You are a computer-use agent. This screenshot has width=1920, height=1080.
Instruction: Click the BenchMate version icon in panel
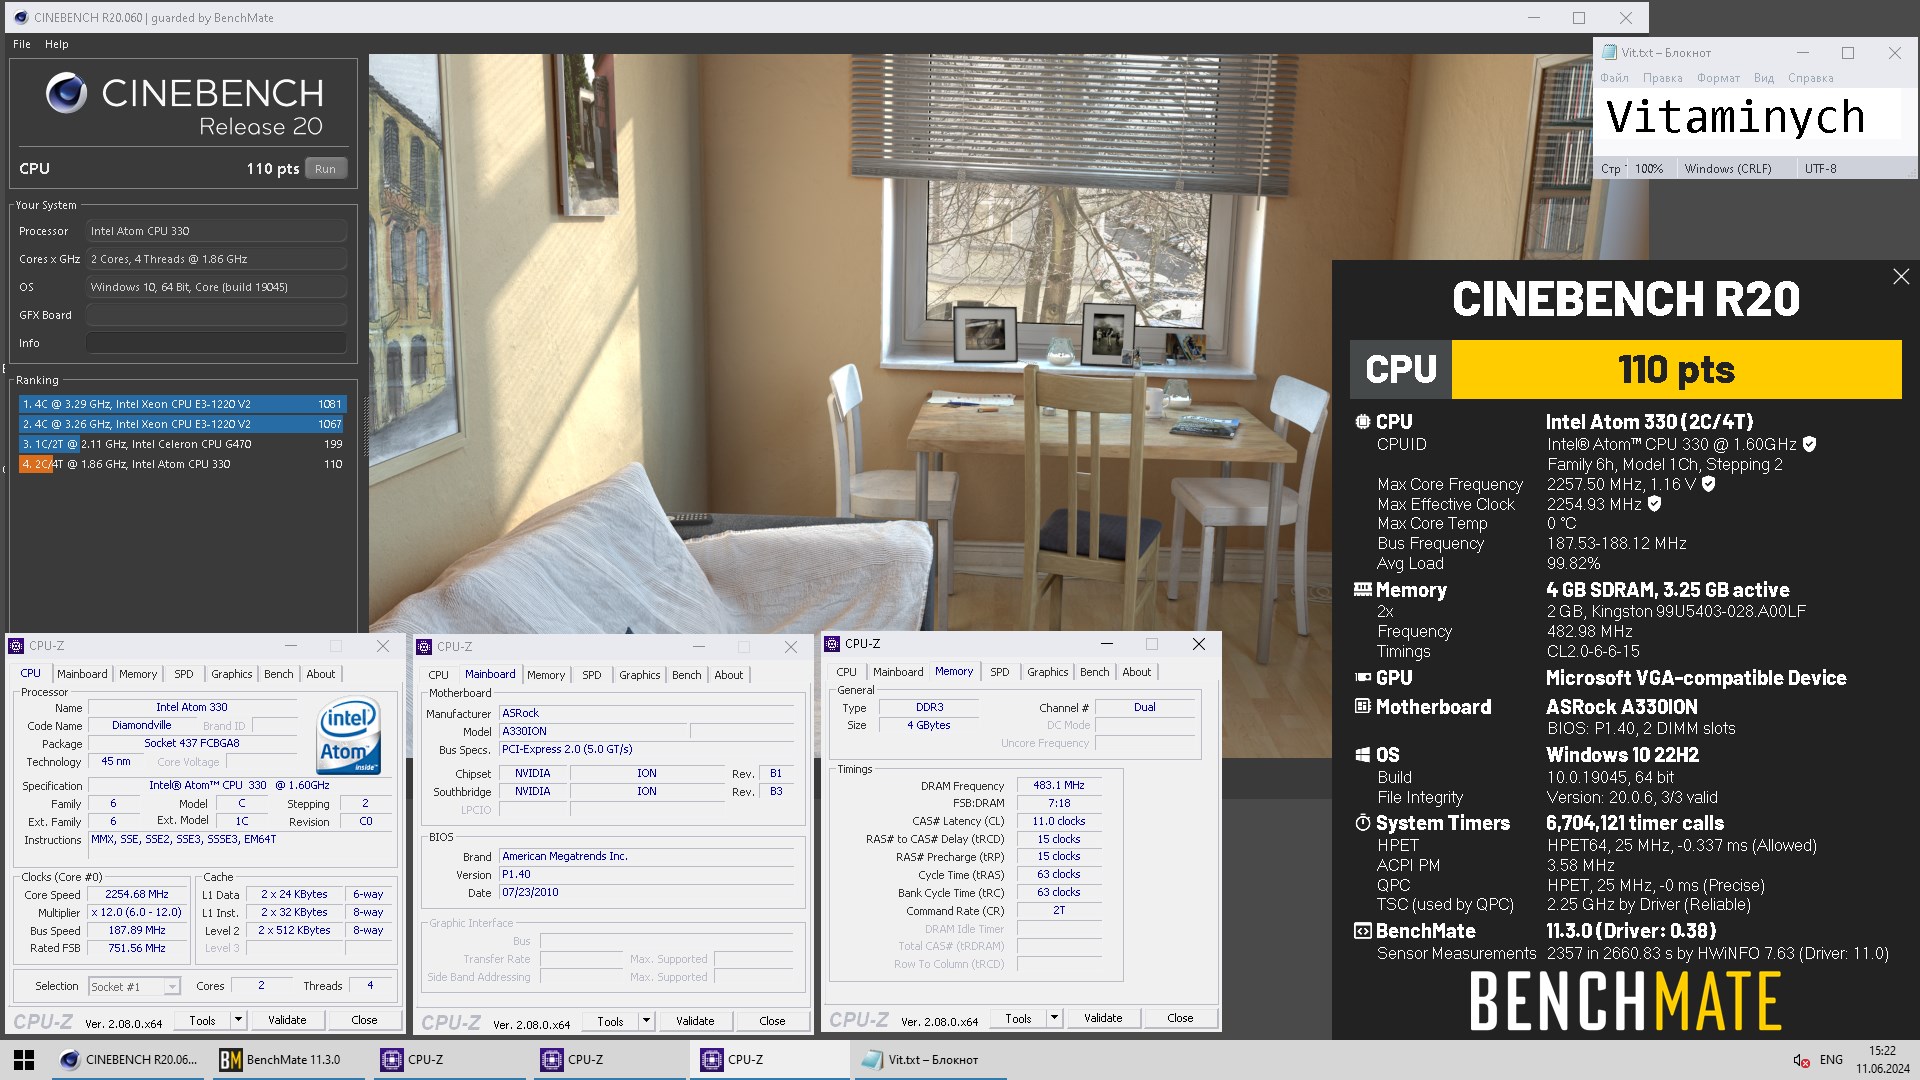tap(1362, 931)
